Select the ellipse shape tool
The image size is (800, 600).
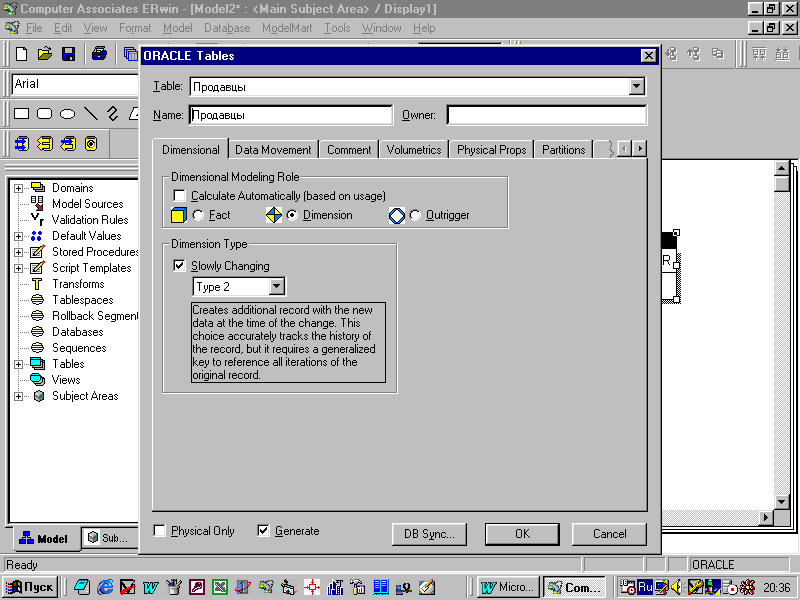coord(67,114)
